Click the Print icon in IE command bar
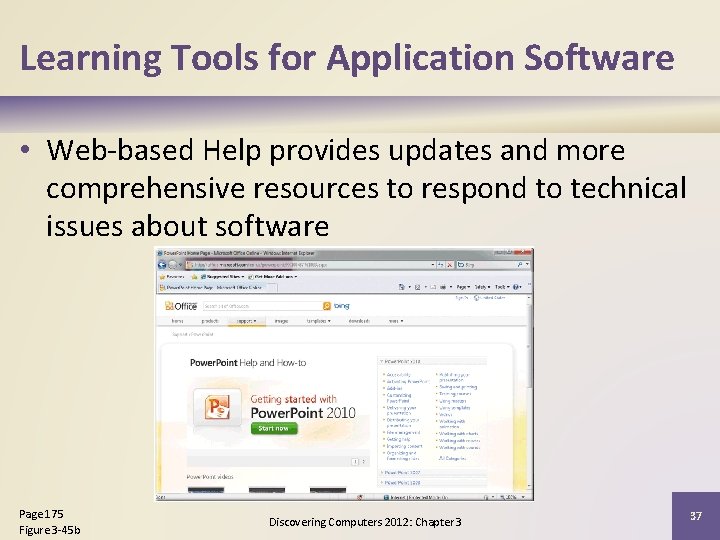The height and width of the screenshot is (540, 720). [444, 287]
